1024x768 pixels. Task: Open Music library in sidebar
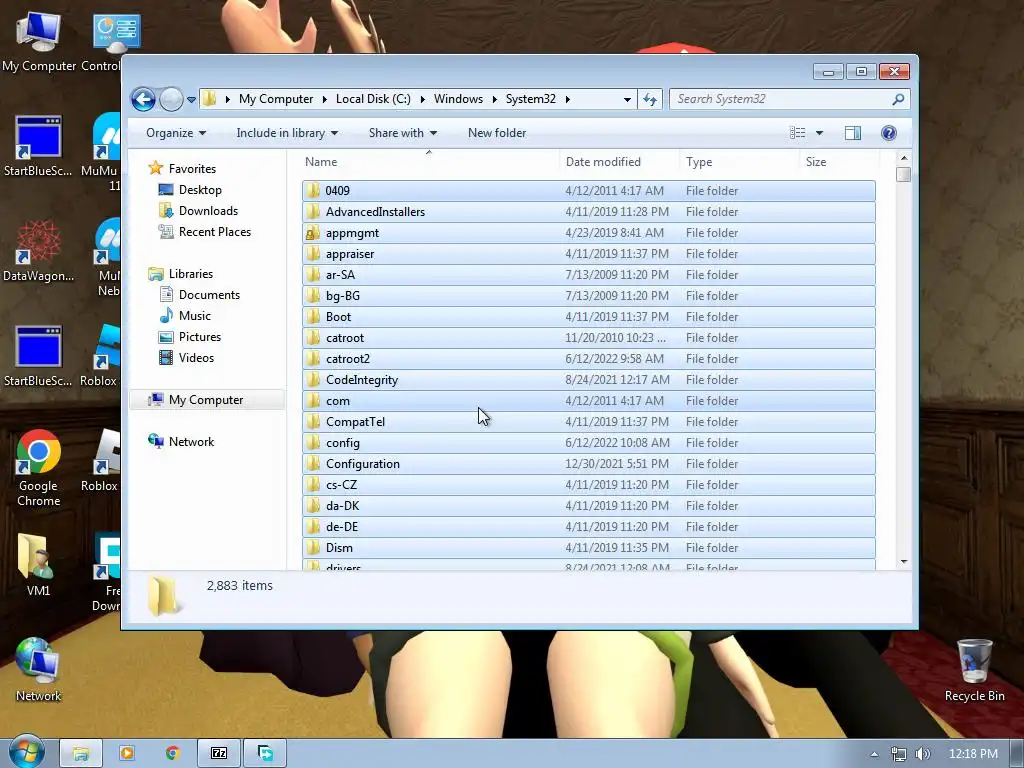point(195,315)
